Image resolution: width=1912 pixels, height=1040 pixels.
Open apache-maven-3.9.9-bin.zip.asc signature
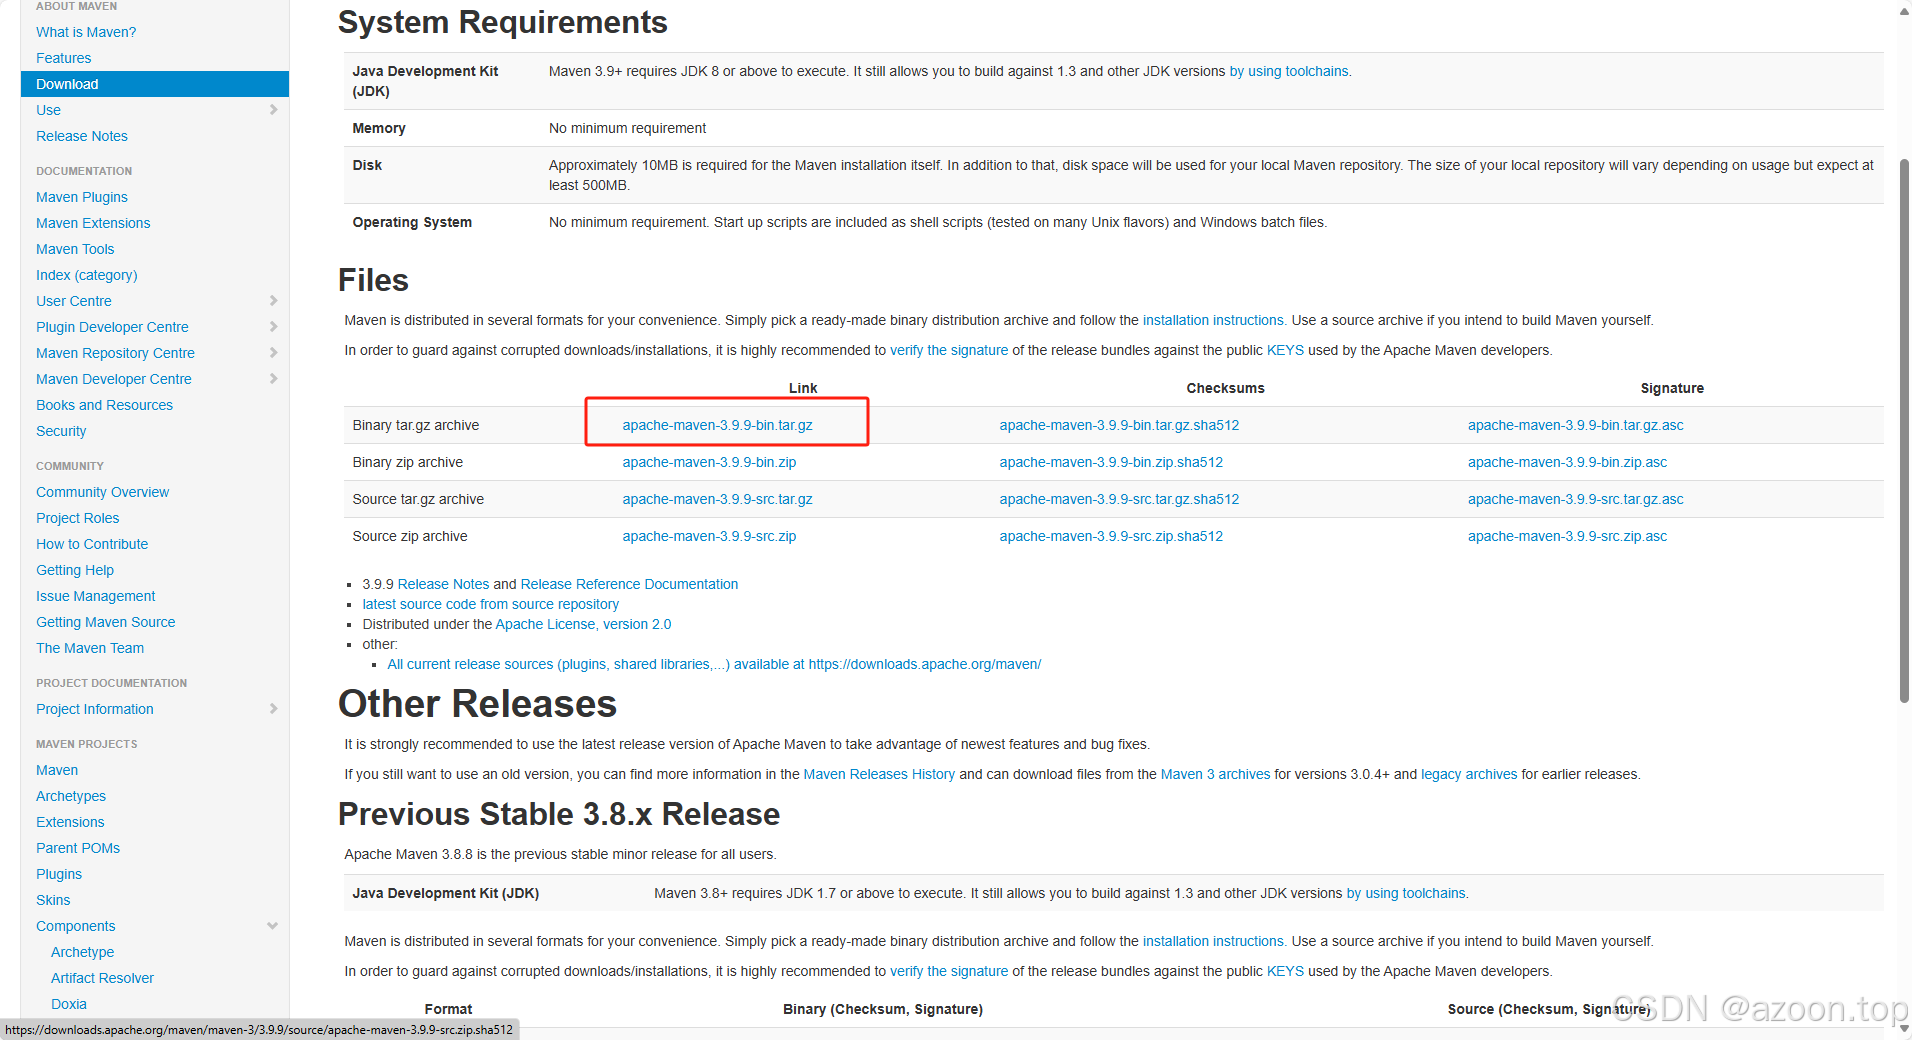coord(1567,462)
